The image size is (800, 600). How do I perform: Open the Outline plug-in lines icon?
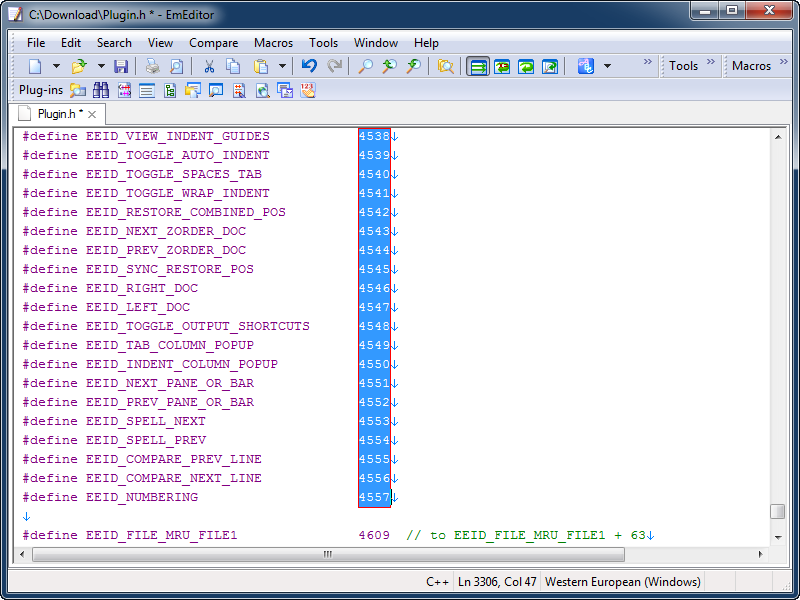(147, 91)
